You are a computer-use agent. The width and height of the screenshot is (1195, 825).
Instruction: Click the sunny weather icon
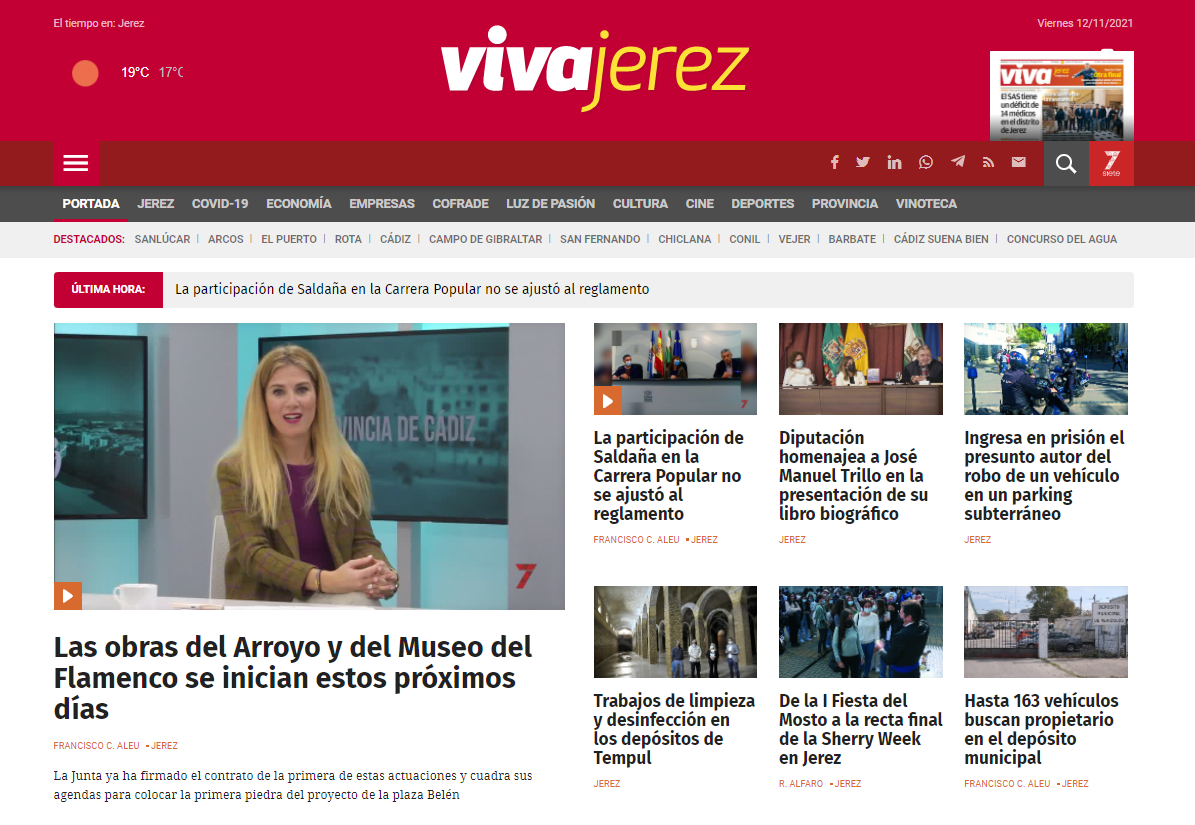[x=85, y=73]
